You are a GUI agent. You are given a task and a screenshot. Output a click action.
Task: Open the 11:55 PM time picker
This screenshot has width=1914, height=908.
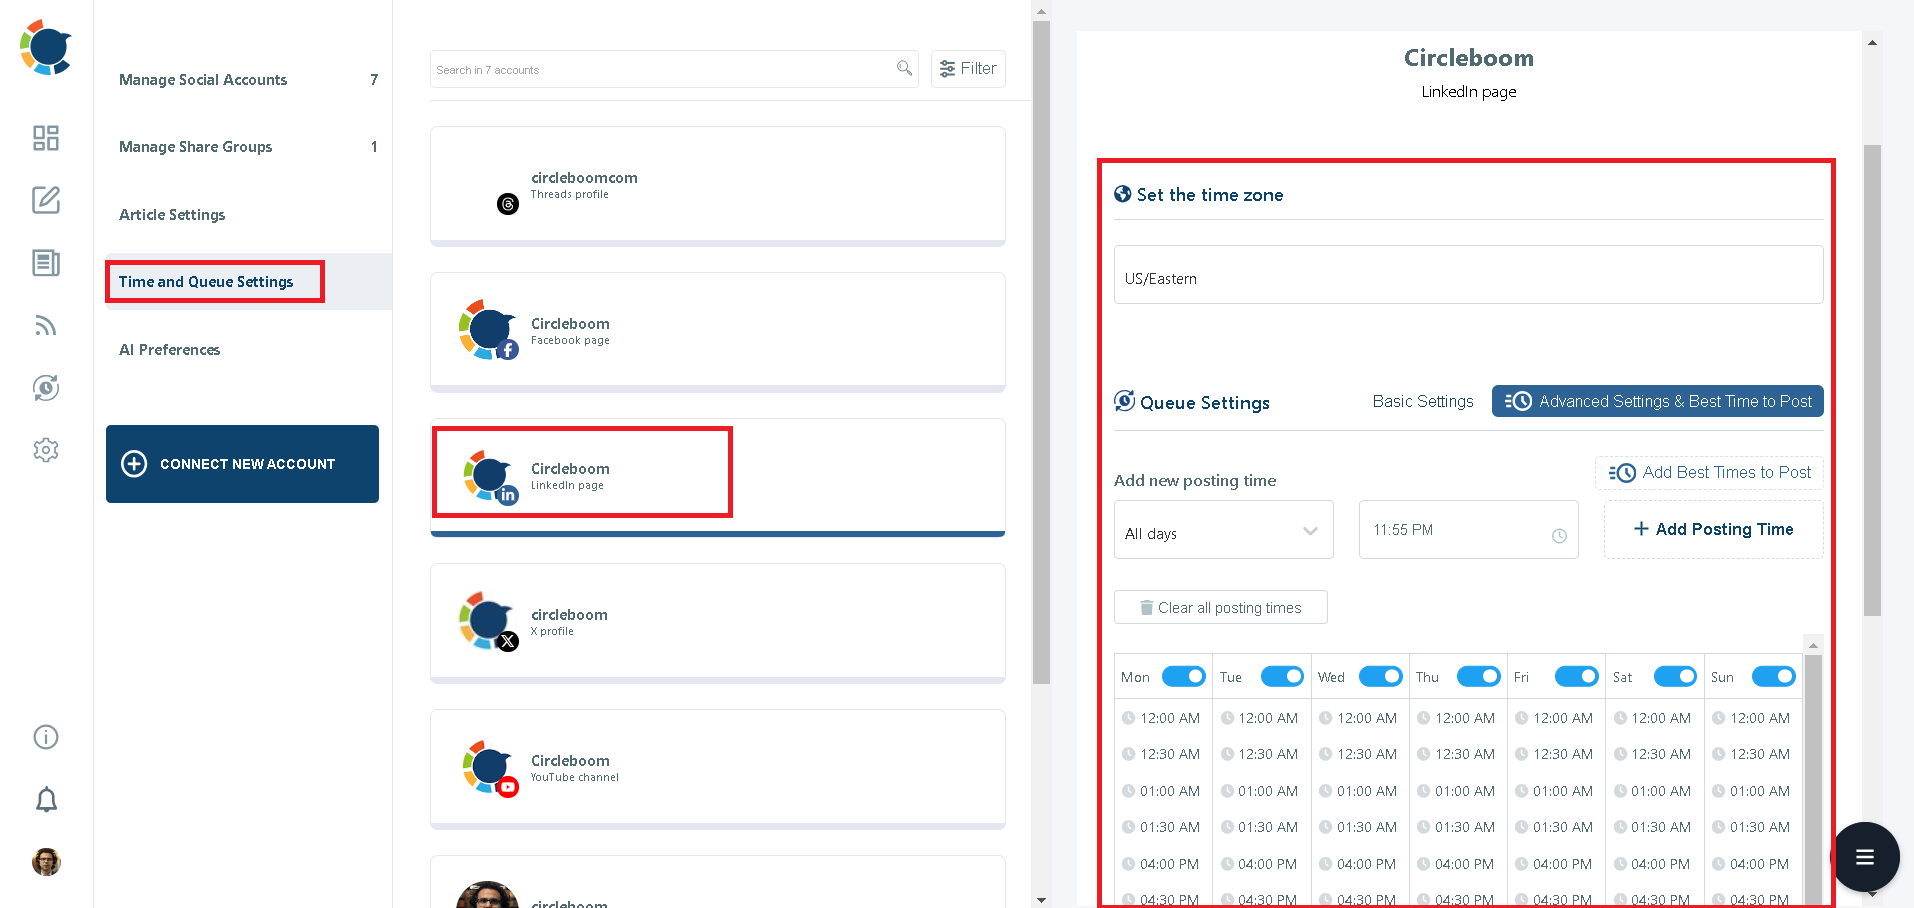pyautogui.click(x=1467, y=530)
